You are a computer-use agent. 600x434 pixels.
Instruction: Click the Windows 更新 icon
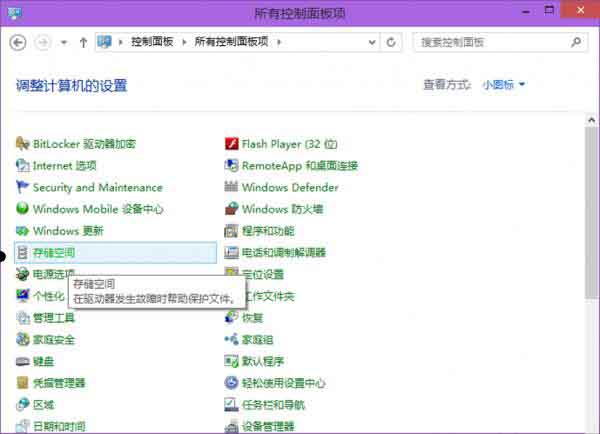coord(23,231)
